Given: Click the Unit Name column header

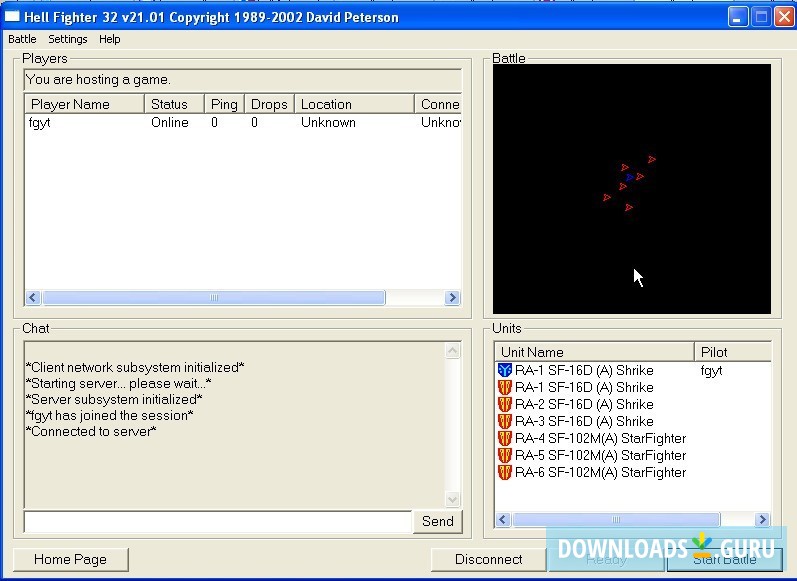Looking at the screenshot, I should (x=594, y=352).
